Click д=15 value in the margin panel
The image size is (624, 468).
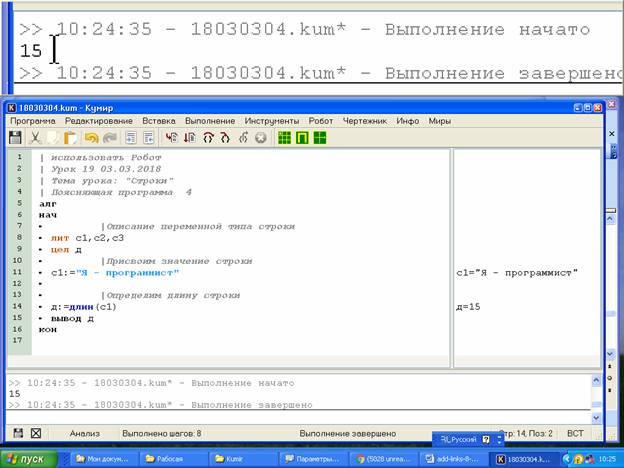point(468,307)
